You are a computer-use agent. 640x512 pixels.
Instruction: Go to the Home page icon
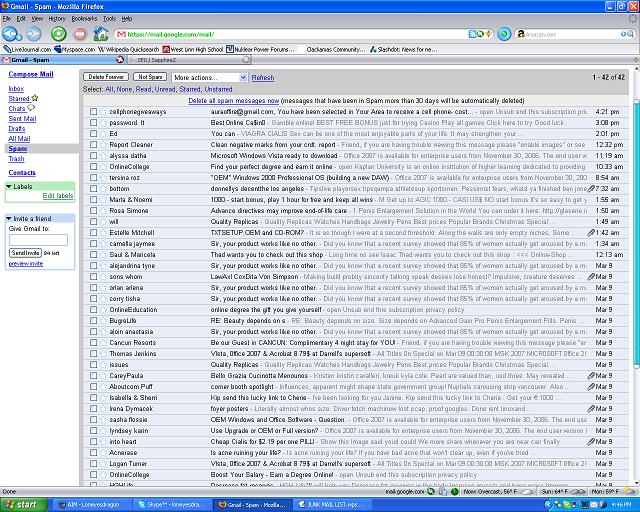click(101, 34)
